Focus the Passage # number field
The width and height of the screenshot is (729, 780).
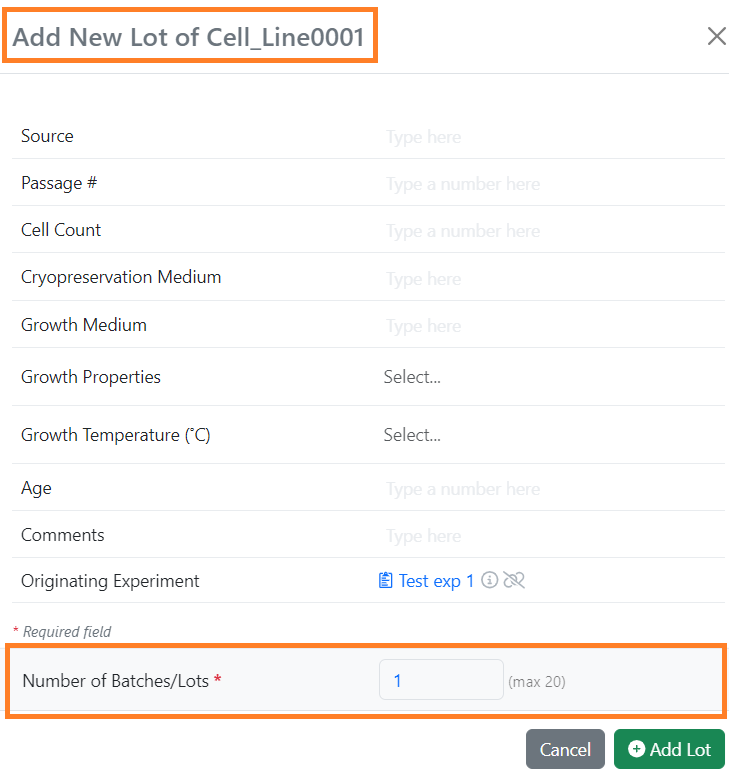coord(552,184)
